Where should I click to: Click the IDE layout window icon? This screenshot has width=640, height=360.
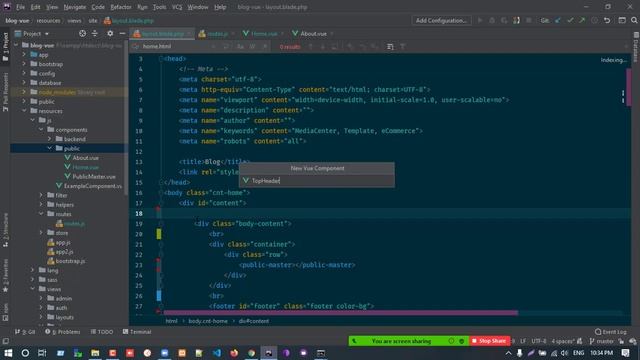[x=622, y=20]
